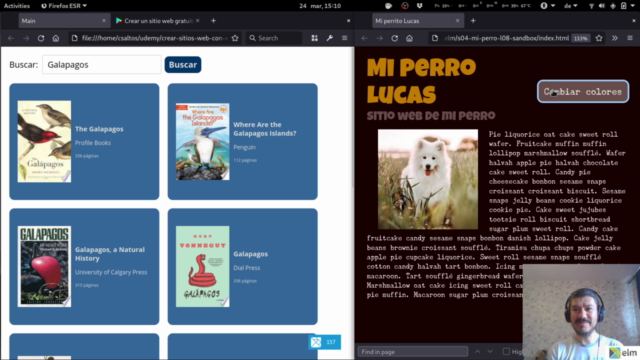
Task: Open the 'de' keyboard layout dropdown
Action: click(x=571, y=6)
